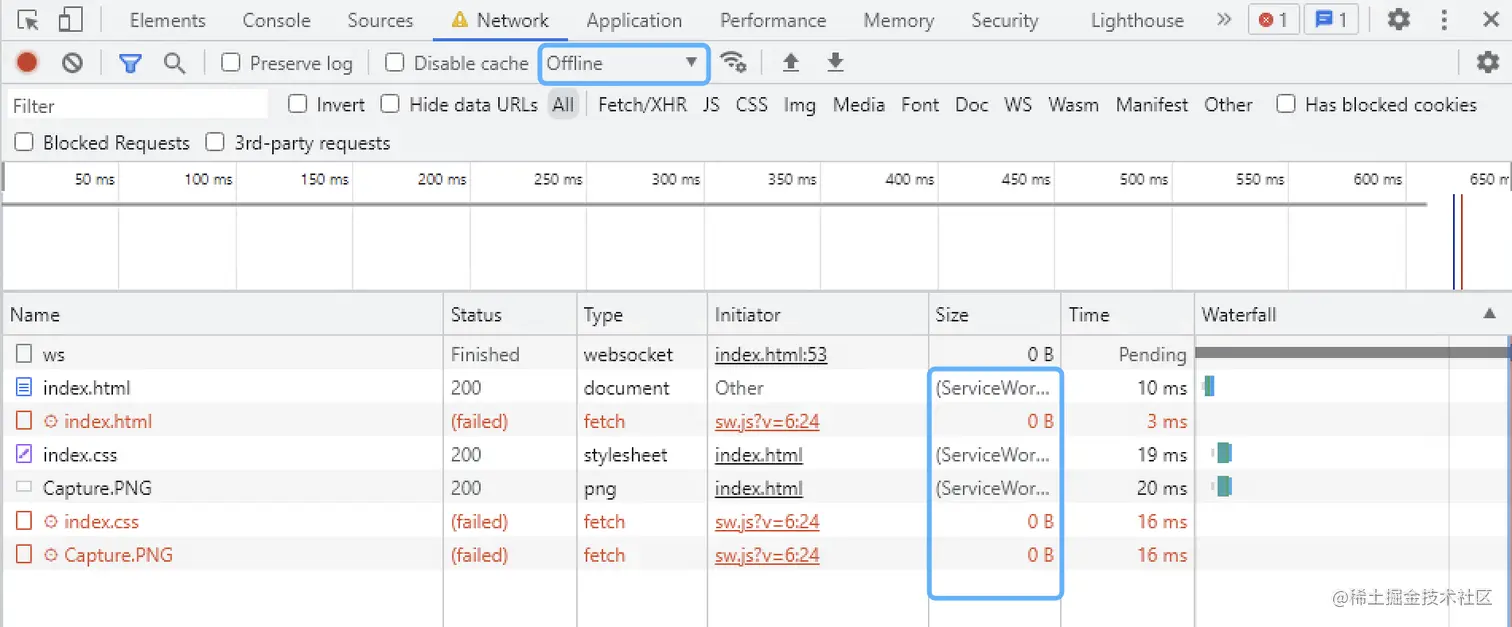This screenshot has height=627, width=1512.
Task: Enable the Preserve log checkbox
Action: pos(231,63)
